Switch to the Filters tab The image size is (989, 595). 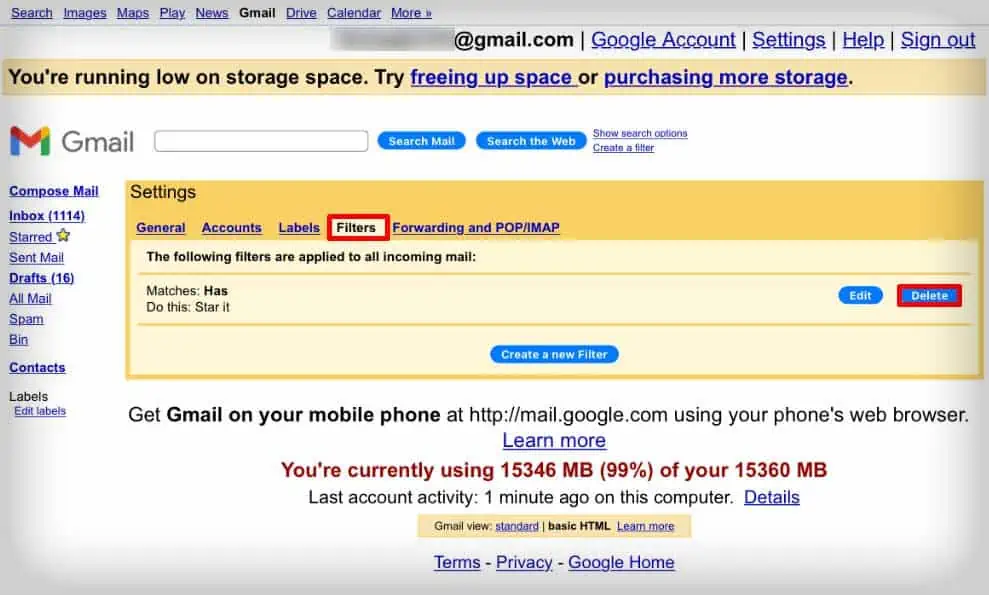pyautogui.click(x=357, y=227)
